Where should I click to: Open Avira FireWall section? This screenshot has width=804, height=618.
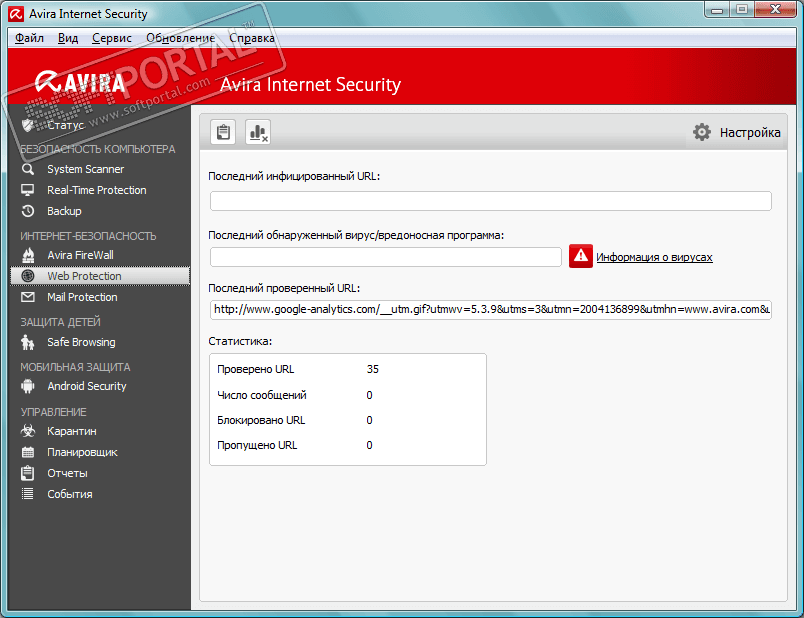(81, 255)
